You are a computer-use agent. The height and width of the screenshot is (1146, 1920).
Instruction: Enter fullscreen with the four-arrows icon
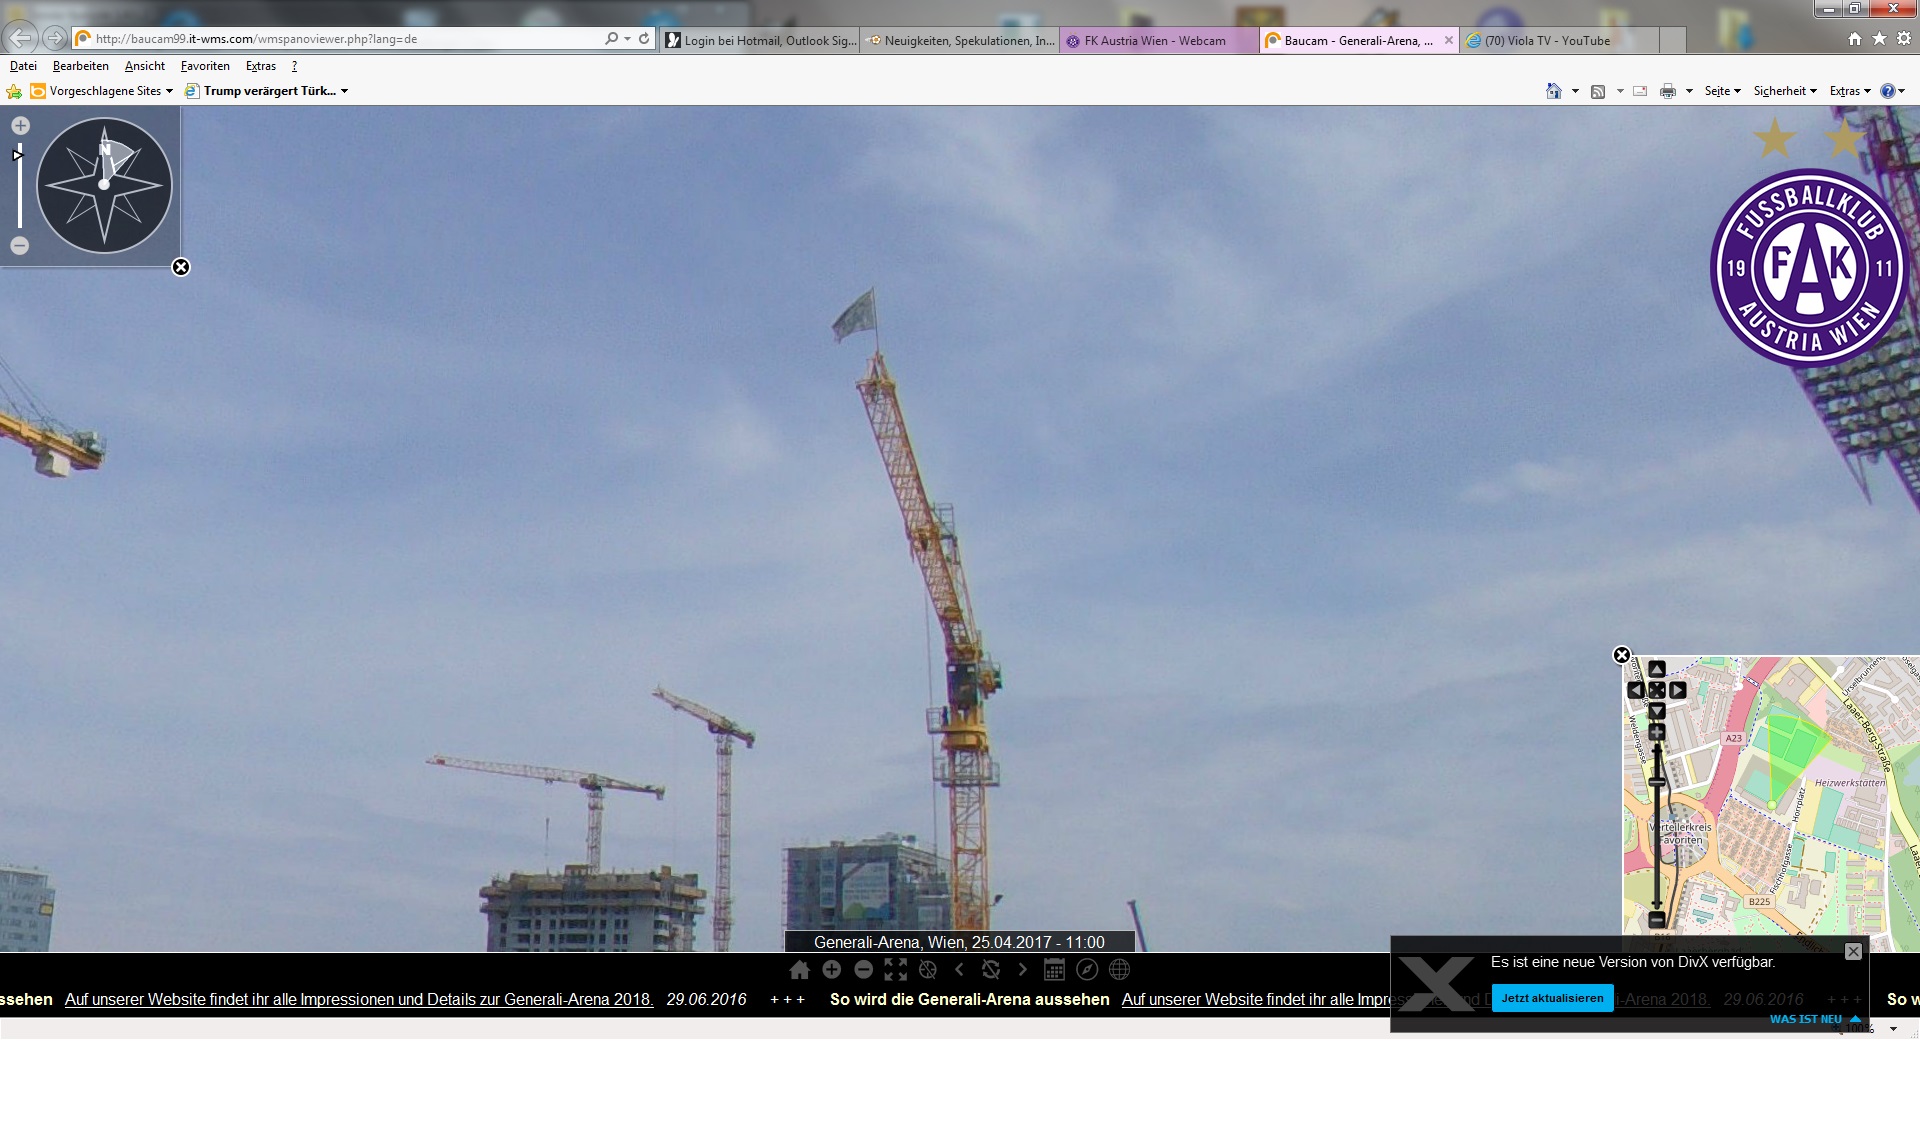pyautogui.click(x=895, y=970)
